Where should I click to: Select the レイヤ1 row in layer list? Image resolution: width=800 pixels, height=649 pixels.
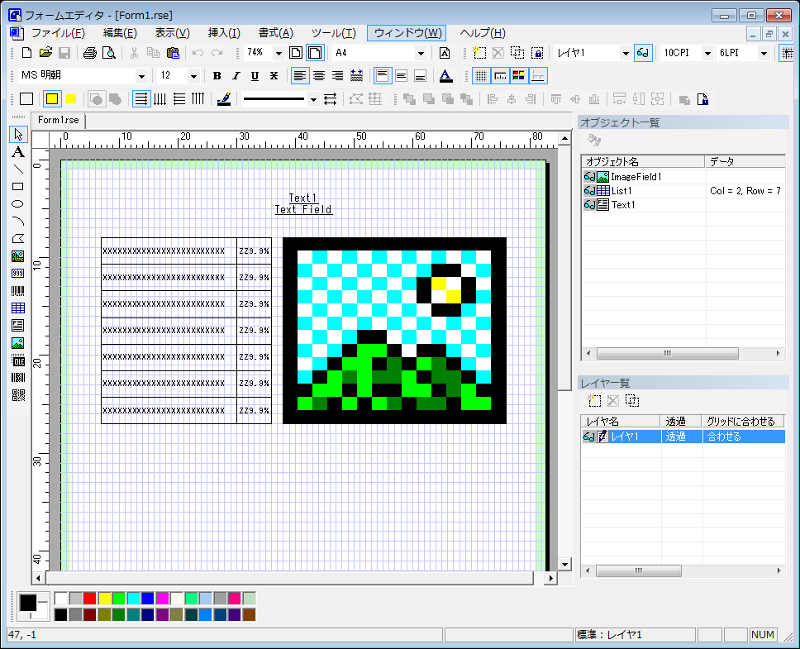684,436
